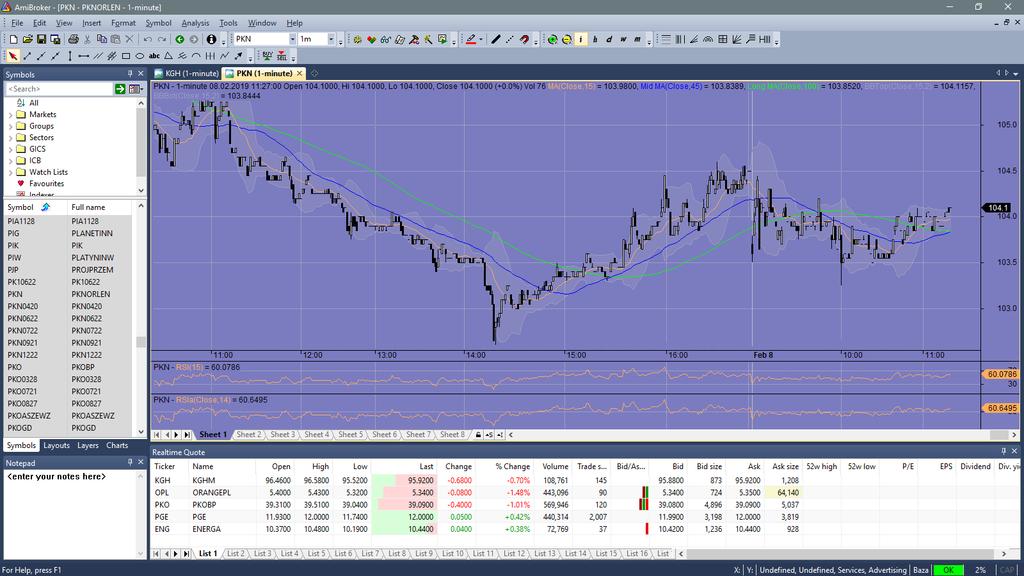Open the search options dropdown icon

[135, 89]
